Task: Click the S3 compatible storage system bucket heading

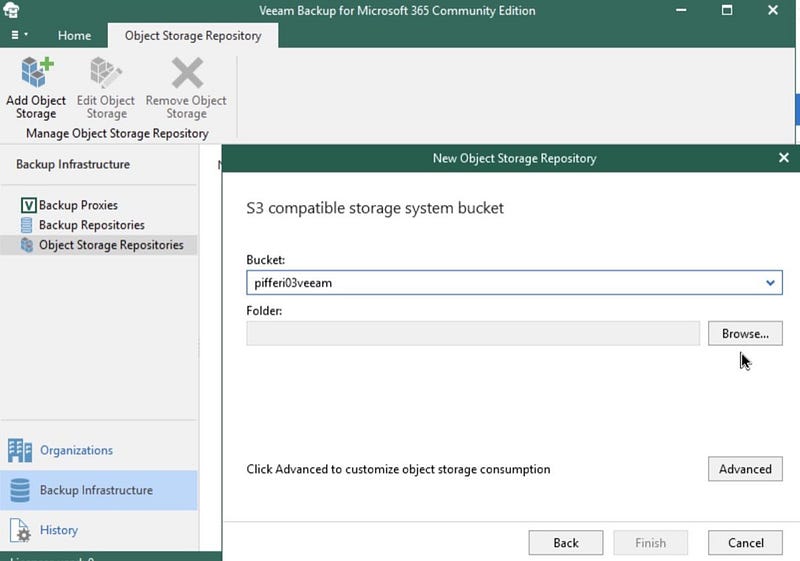Action: click(x=375, y=208)
